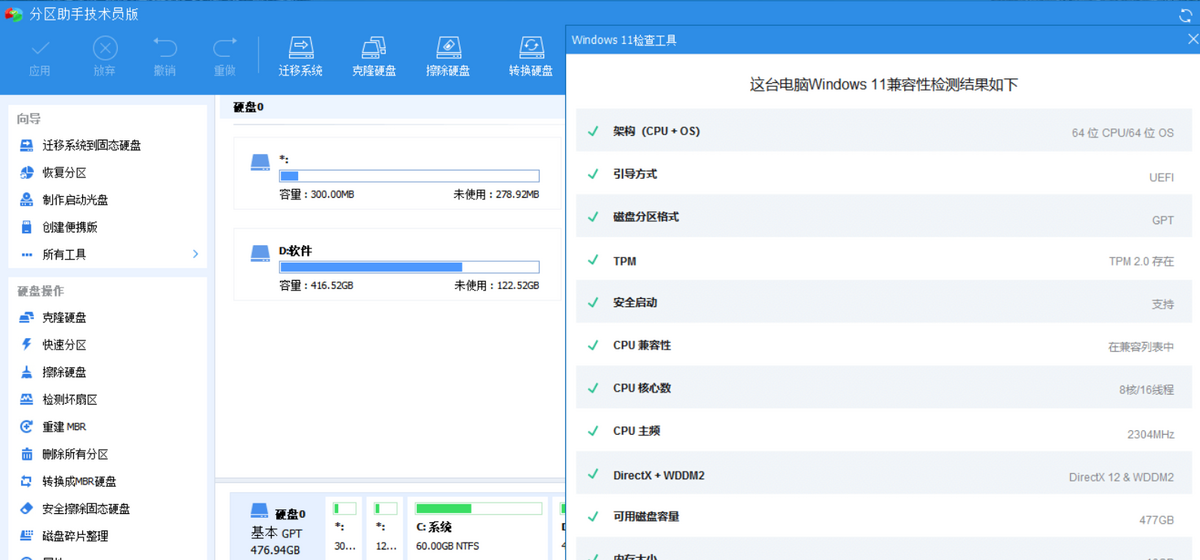Expand the 所有工具 all tools chevron

[195, 254]
